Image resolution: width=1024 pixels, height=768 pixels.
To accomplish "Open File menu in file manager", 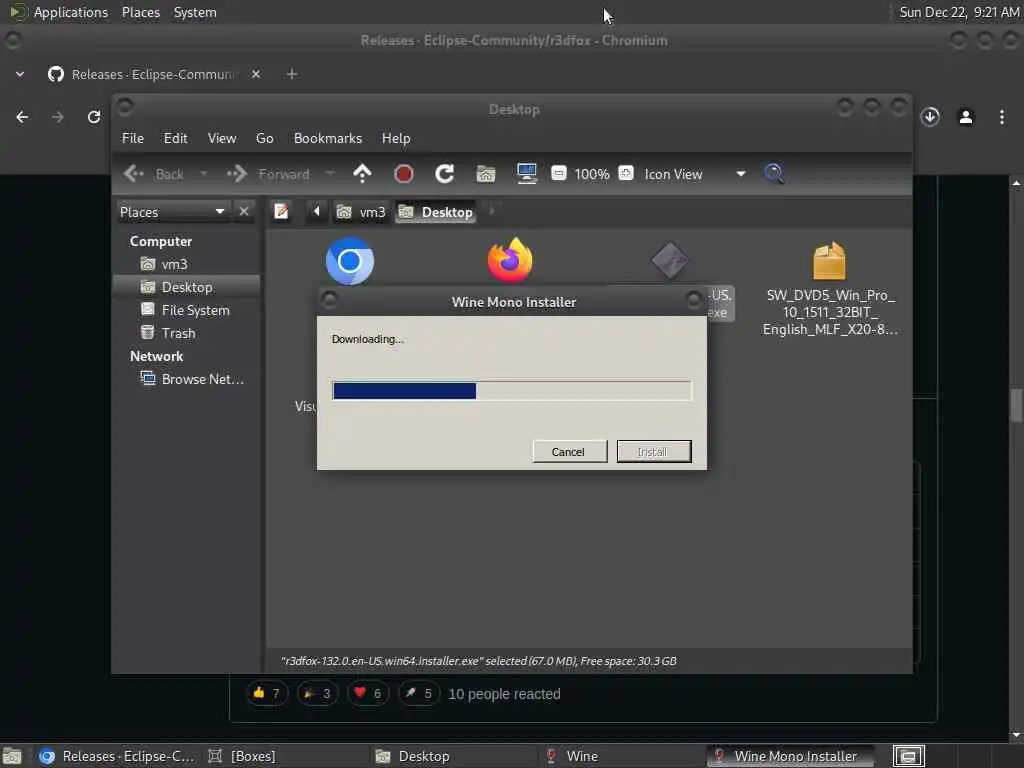I will coord(133,138).
